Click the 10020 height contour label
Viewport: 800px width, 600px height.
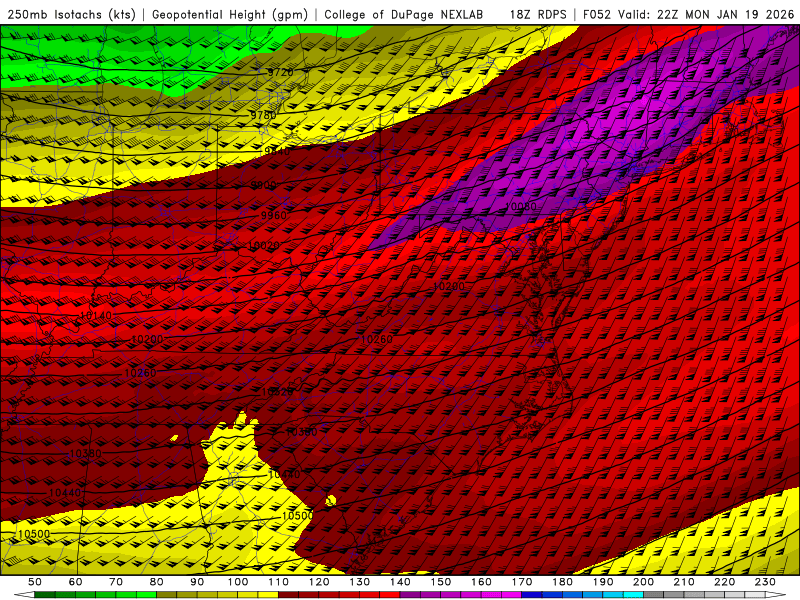coord(264,246)
